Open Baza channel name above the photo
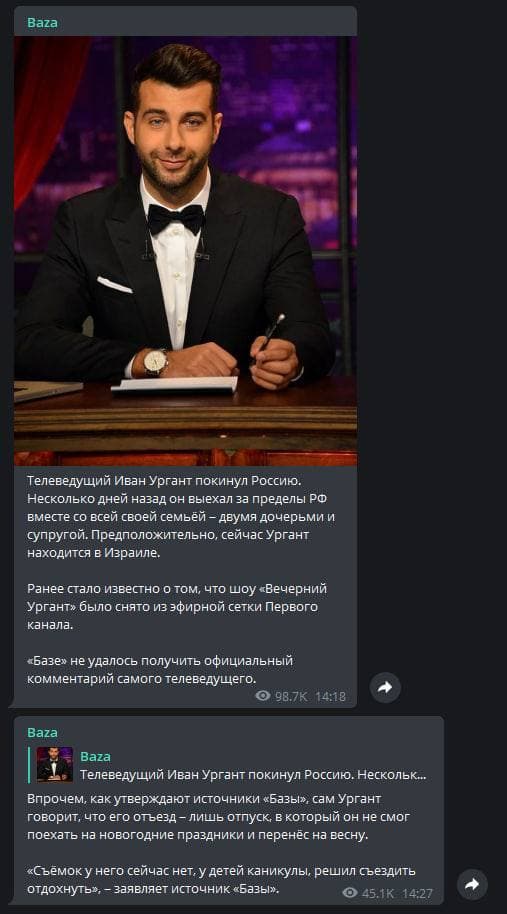The width and height of the screenshot is (507, 914). pos(43,23)
